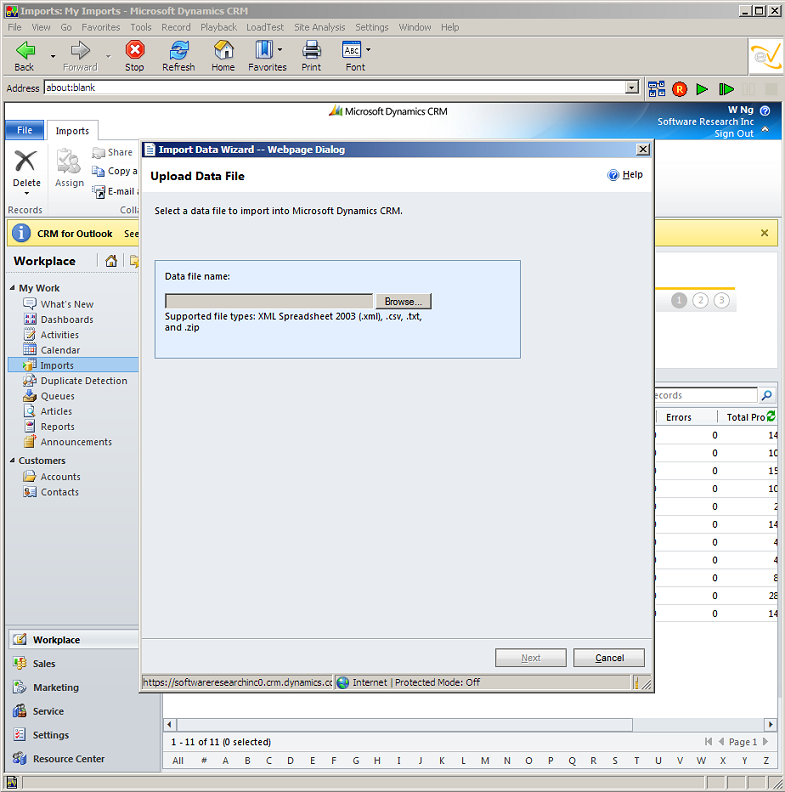Open Reports in sidebar
Screen dimensions: 785x792
click(58, 426)
